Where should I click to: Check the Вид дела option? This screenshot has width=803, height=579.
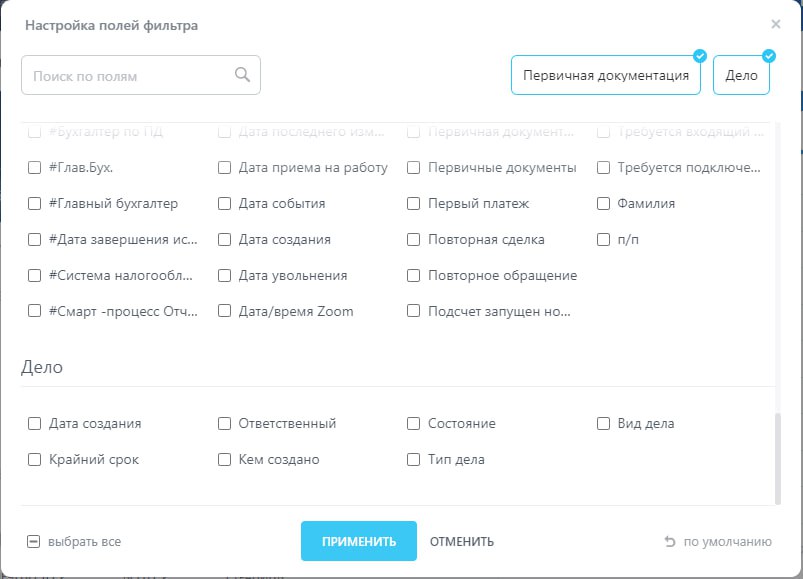(x=604, y=424)
